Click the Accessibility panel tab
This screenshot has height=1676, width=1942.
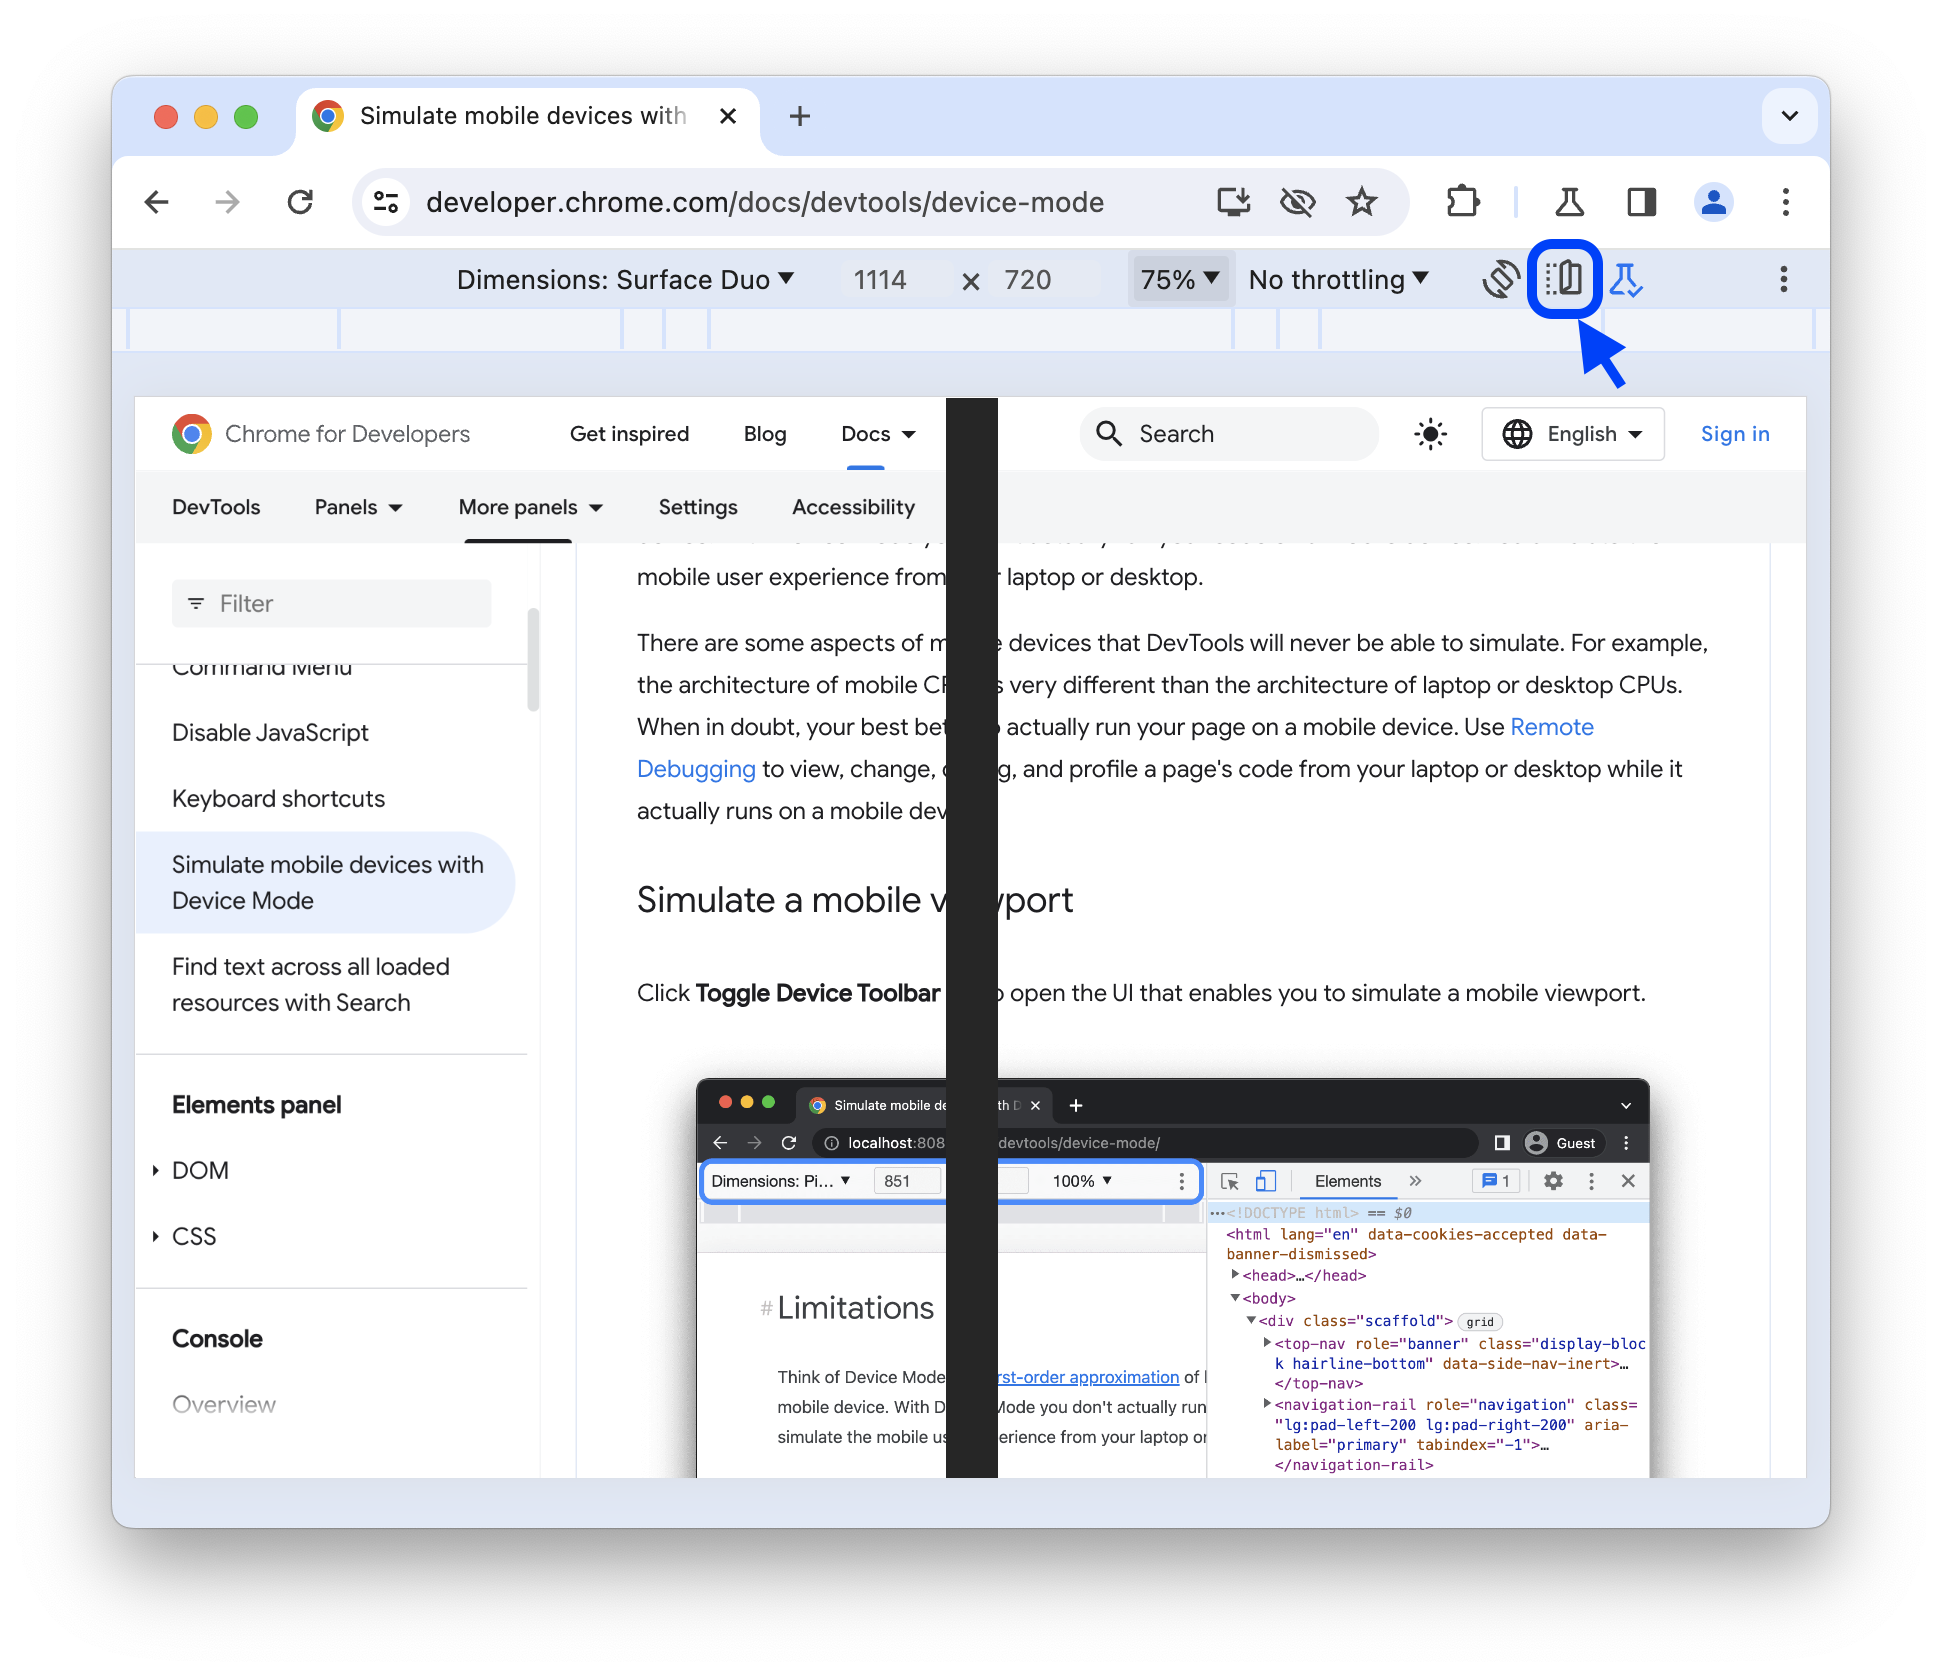point(854,507)
